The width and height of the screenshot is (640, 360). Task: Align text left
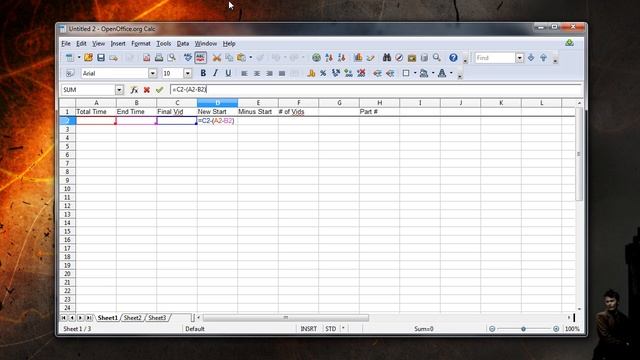click(244, 73)
